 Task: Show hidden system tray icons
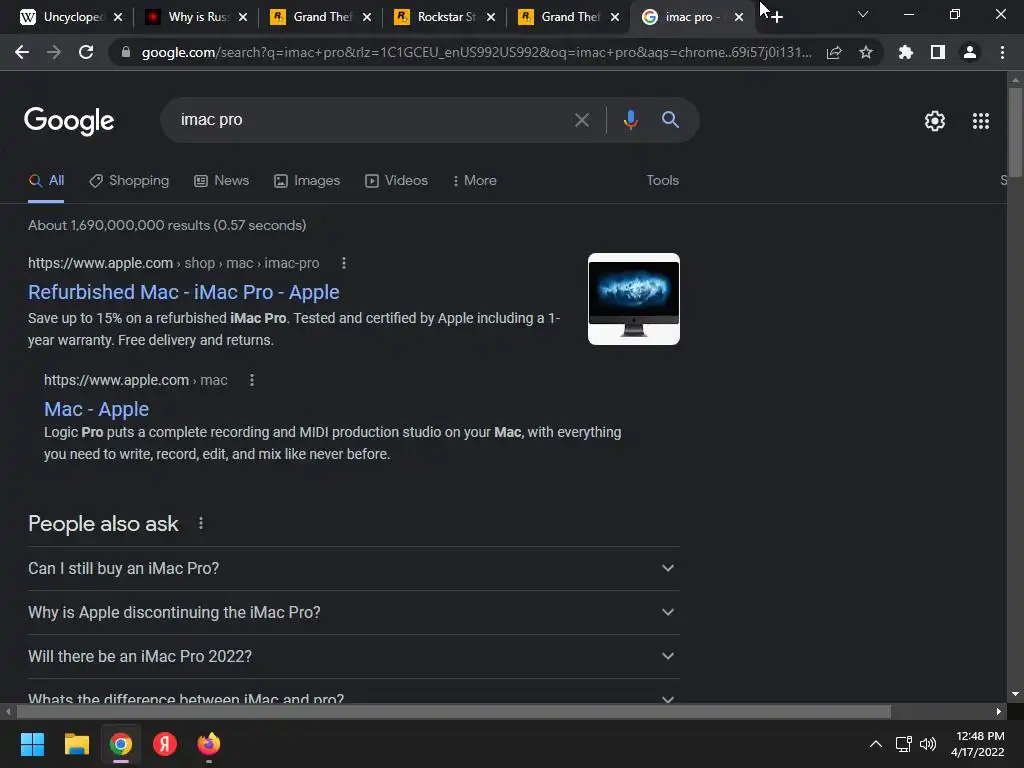tap(876, 744)
